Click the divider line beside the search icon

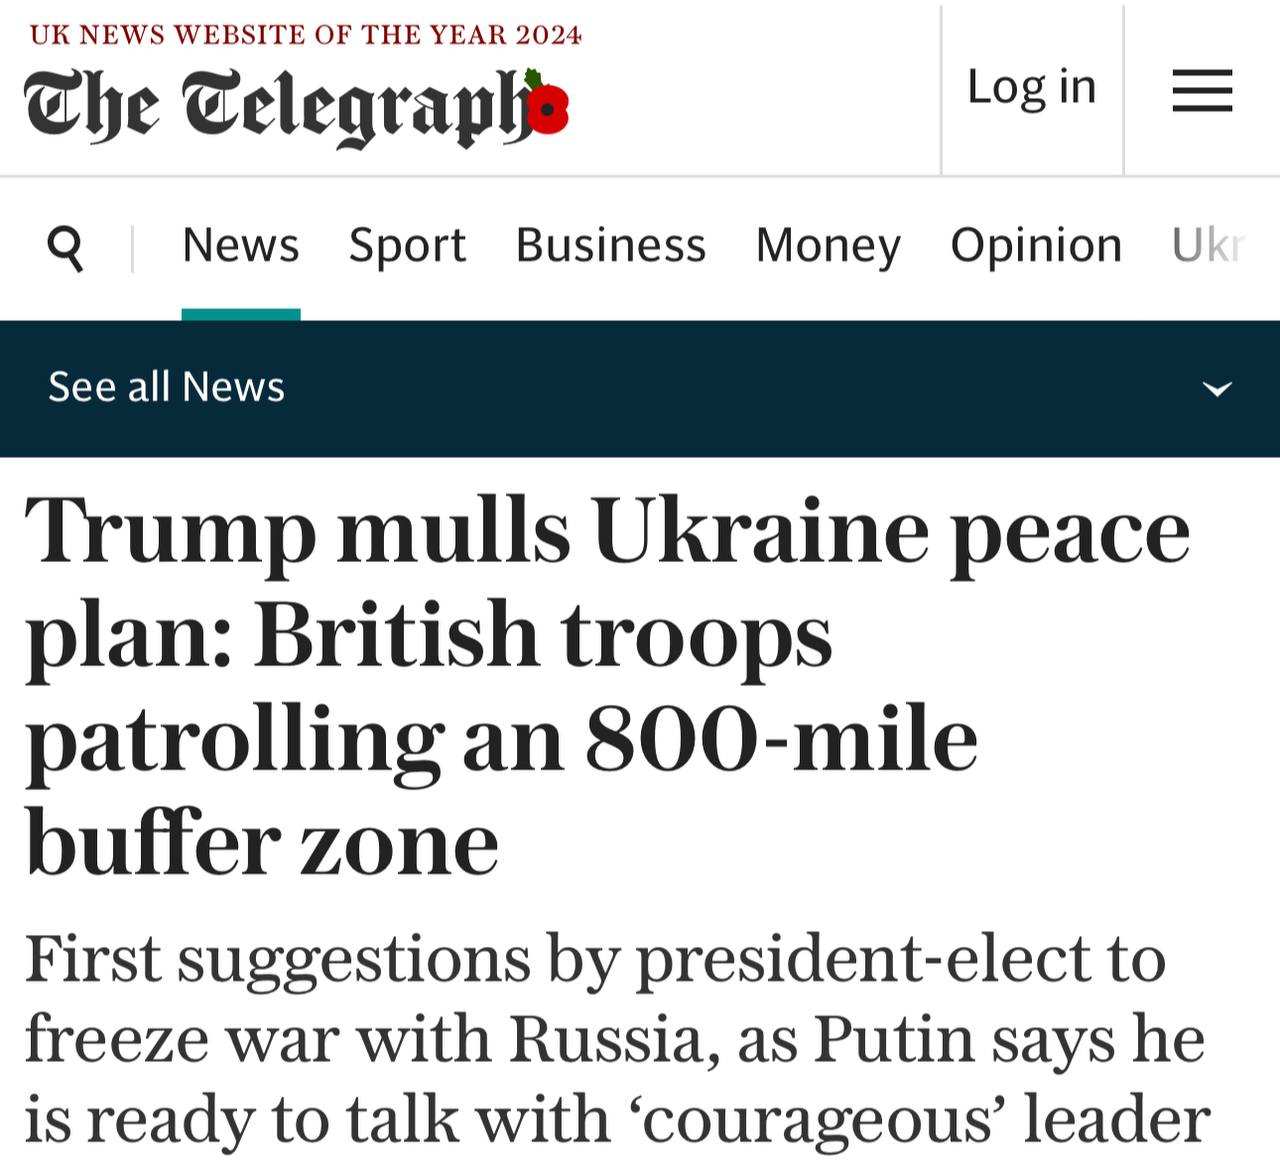point(132,248)
